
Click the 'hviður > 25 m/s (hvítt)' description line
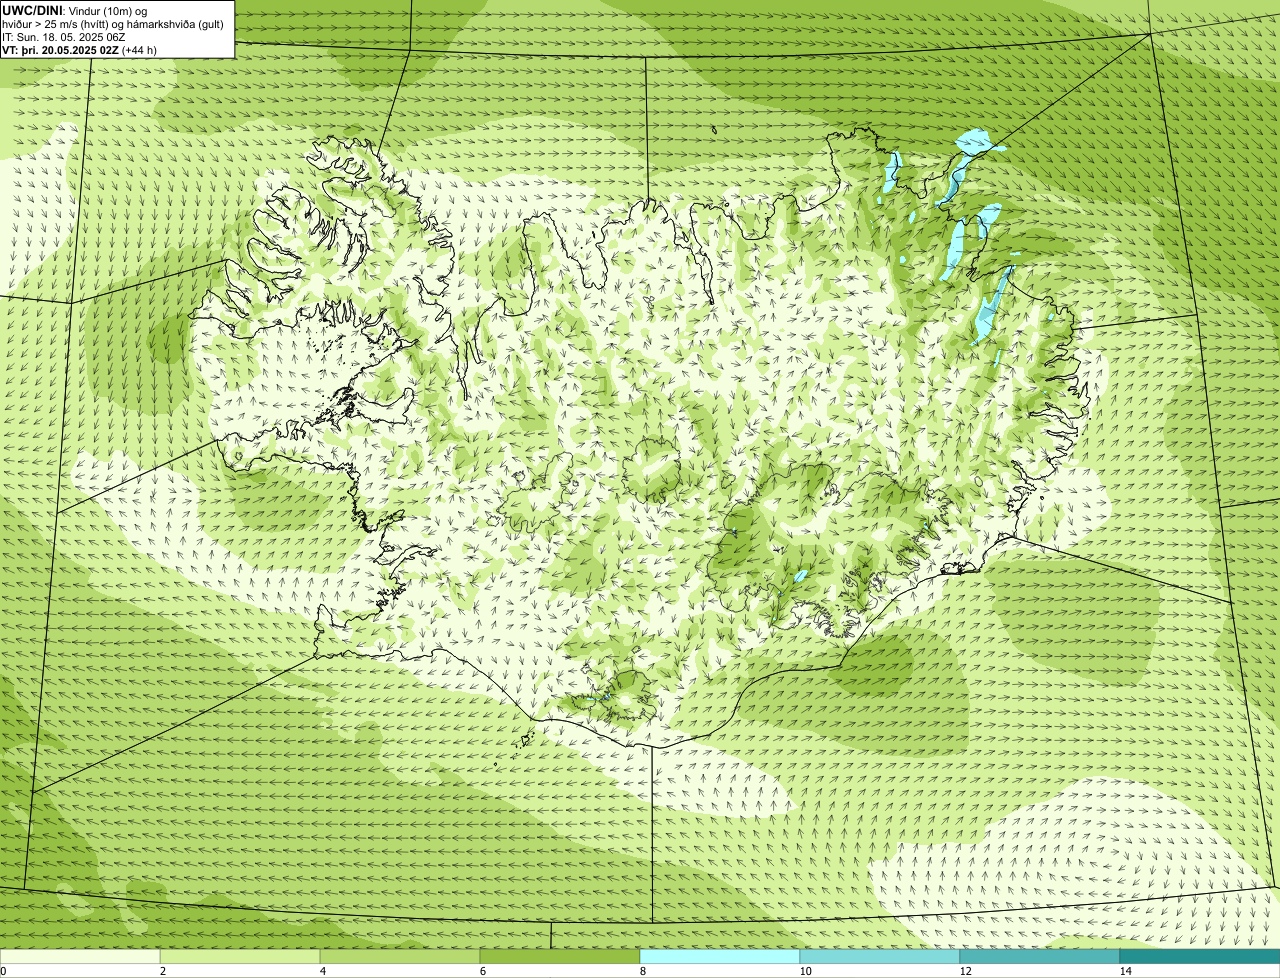[113, 24]
